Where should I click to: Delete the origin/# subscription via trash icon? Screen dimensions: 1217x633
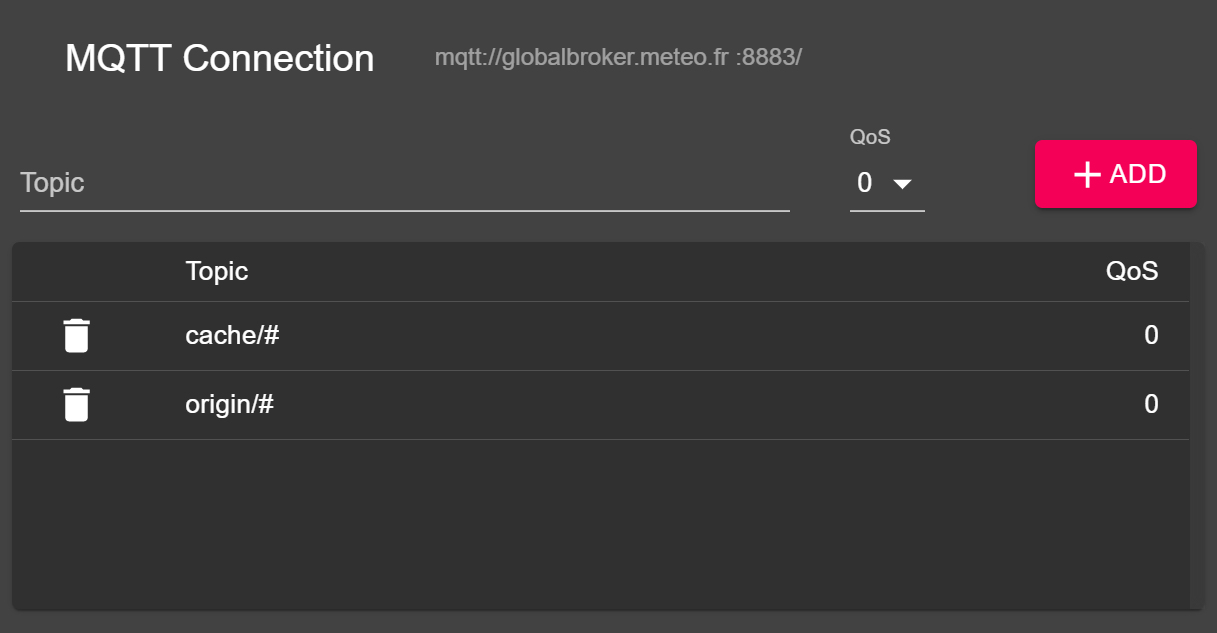(x=77, y=405)
